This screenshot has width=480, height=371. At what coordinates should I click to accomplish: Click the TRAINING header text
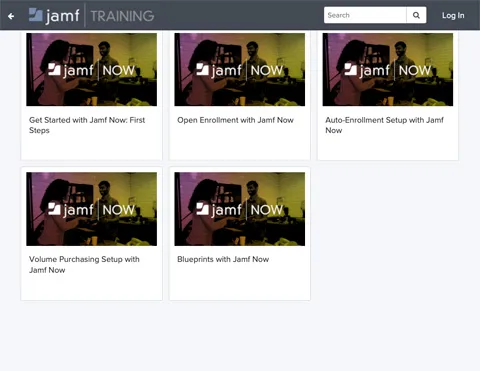tap(122, 16)
